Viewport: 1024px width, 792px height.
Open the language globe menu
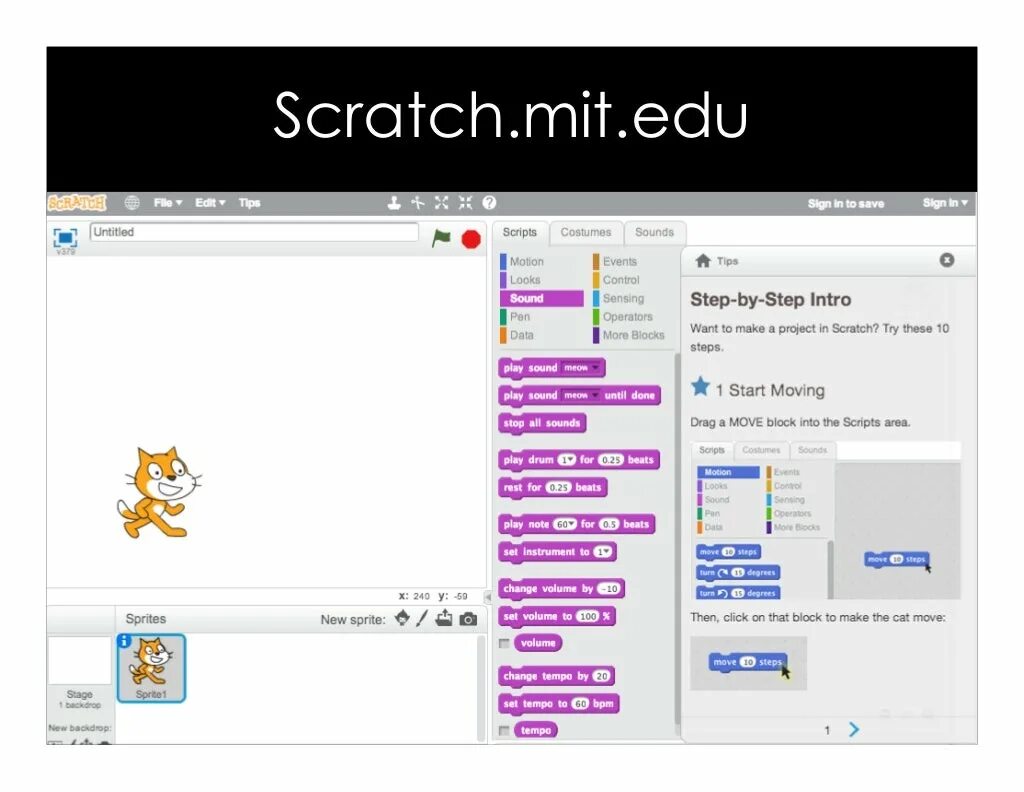pos(132,203)
